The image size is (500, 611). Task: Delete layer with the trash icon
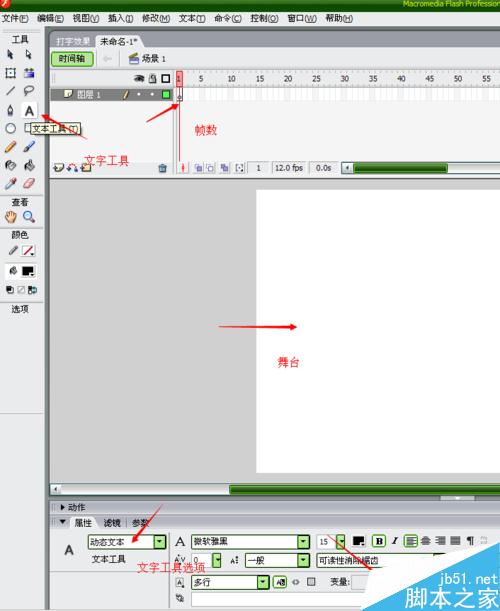(x=163, y=168)
